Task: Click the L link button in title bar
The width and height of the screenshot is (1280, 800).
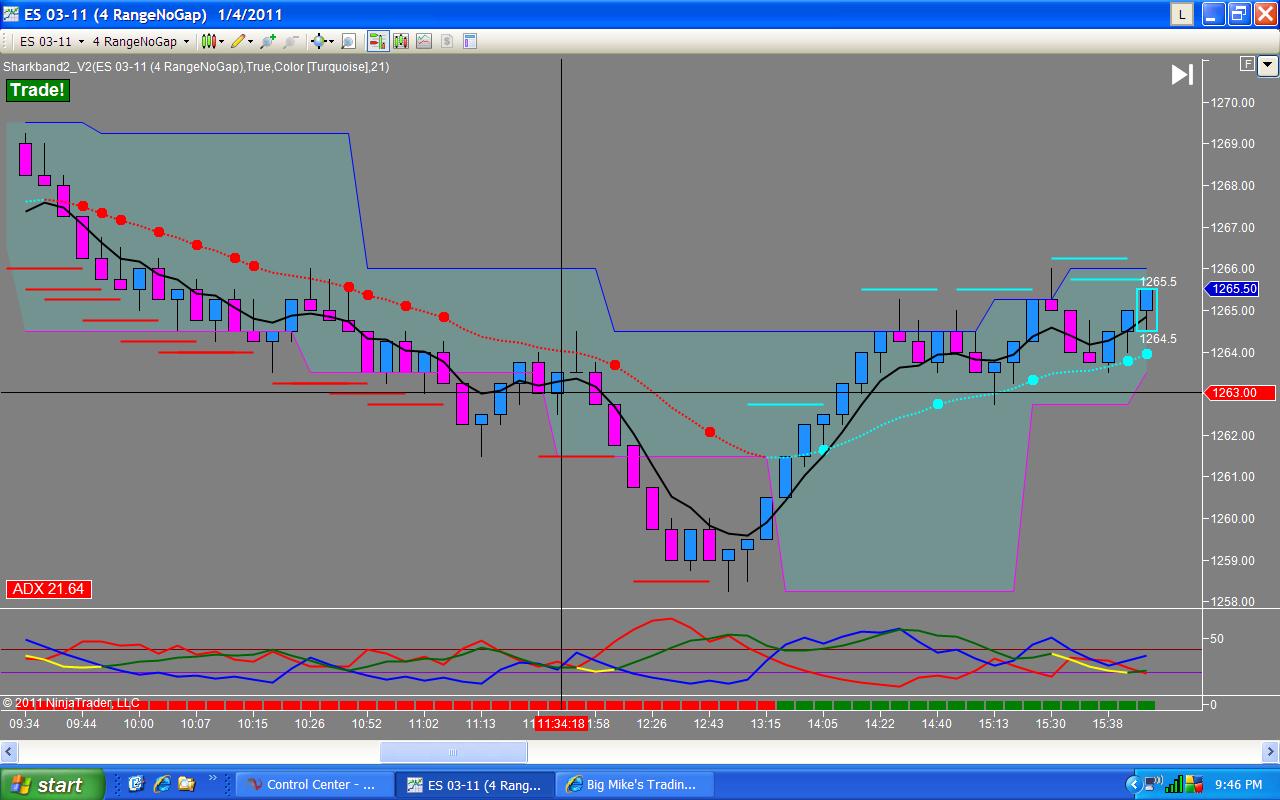Action: tap(1183, 14)
